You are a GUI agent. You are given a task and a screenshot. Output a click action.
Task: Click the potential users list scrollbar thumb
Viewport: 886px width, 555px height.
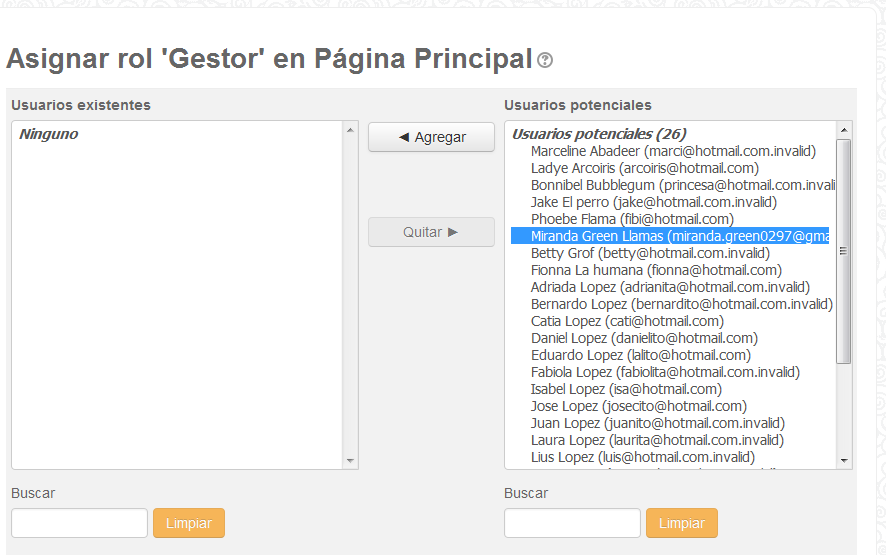coord(844,252)
